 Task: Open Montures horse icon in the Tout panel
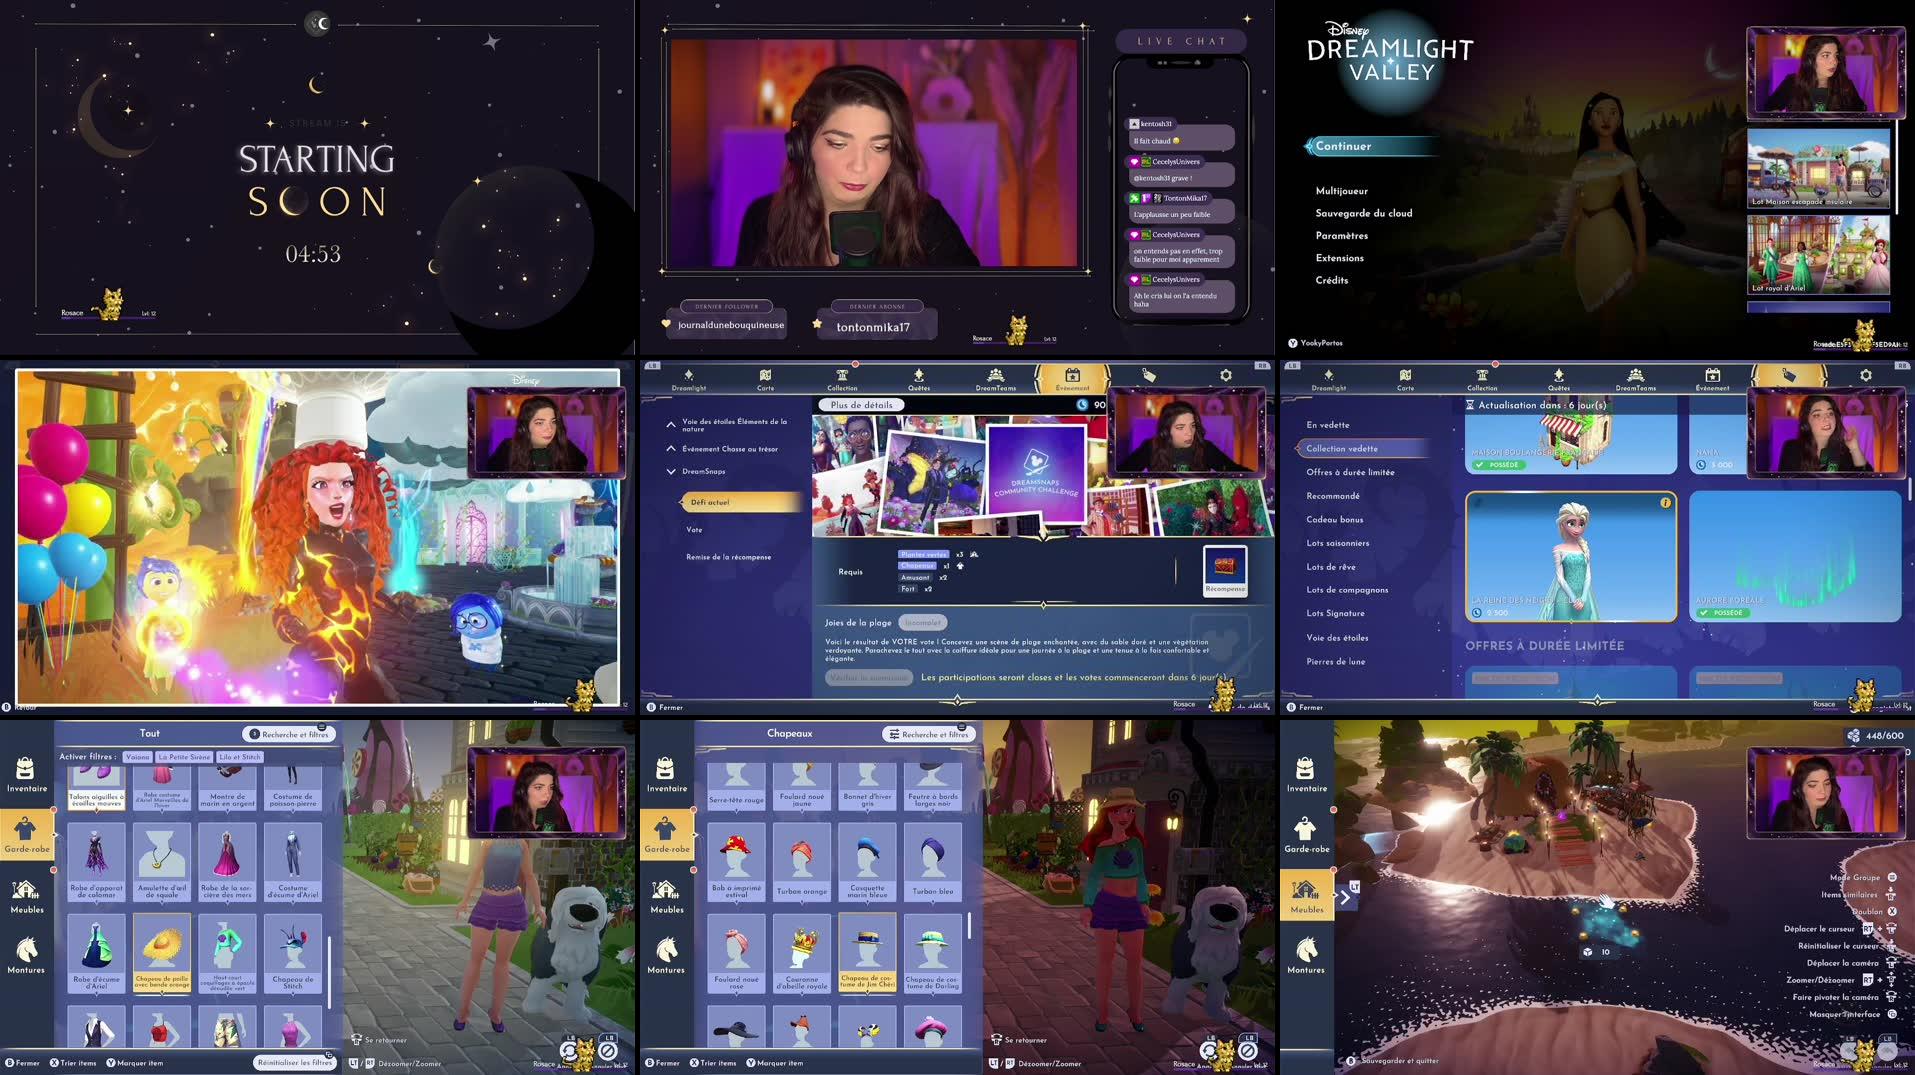pyautogui.click(x=26, y=955)
